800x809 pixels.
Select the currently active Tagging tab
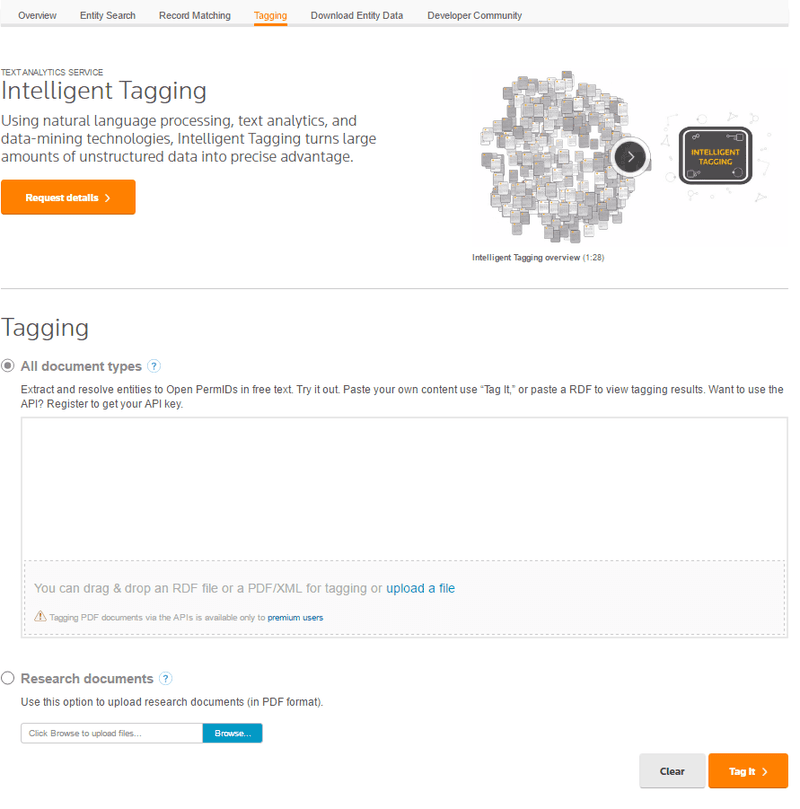[x=270, y=15]
